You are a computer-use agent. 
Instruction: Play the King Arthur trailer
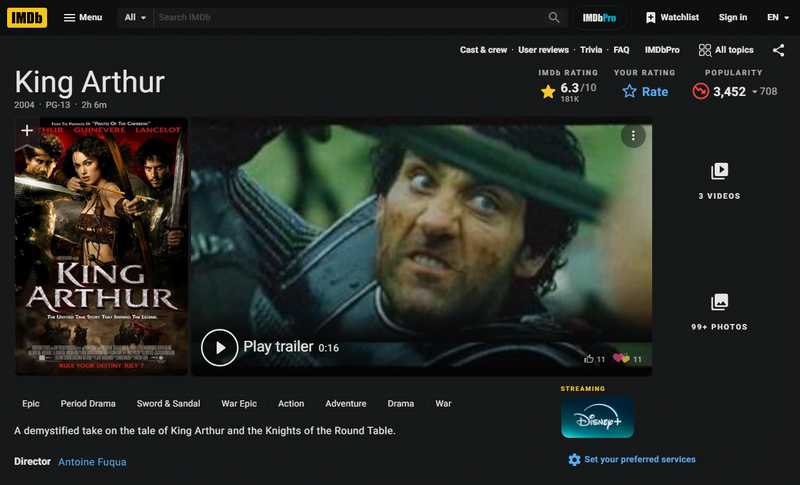[x=220, y=347]
